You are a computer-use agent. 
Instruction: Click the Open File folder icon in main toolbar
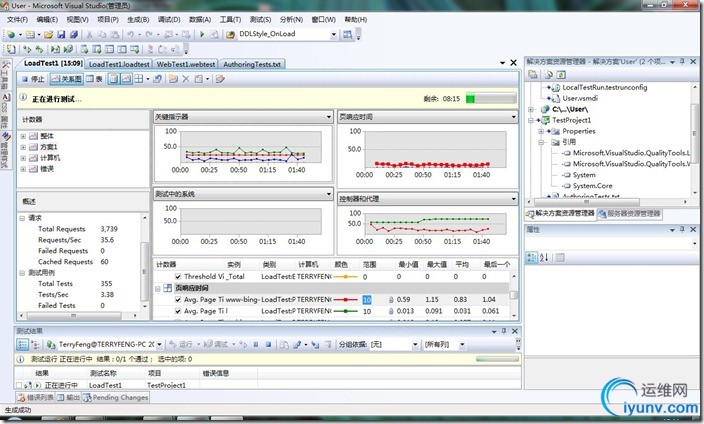48,35
